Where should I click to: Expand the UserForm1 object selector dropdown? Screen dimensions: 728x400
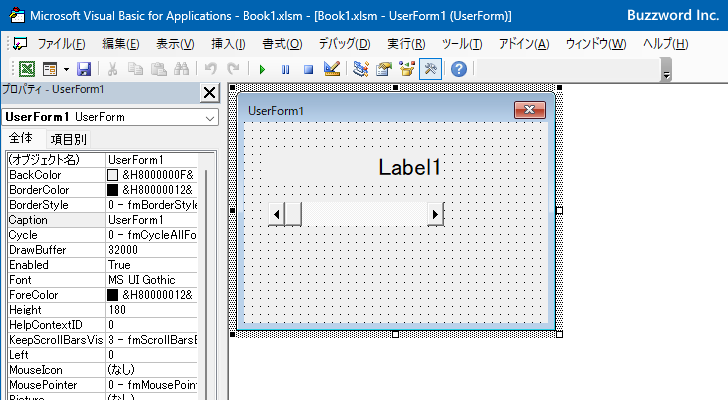pos(209,118)
